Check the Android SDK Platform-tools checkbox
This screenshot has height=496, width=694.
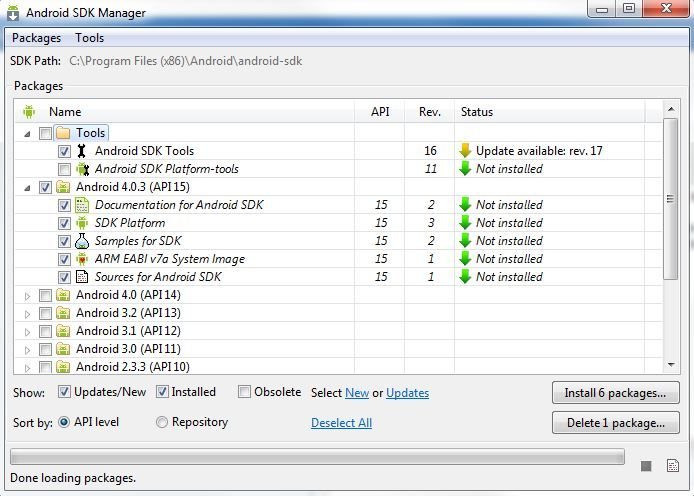pos(64,169)
